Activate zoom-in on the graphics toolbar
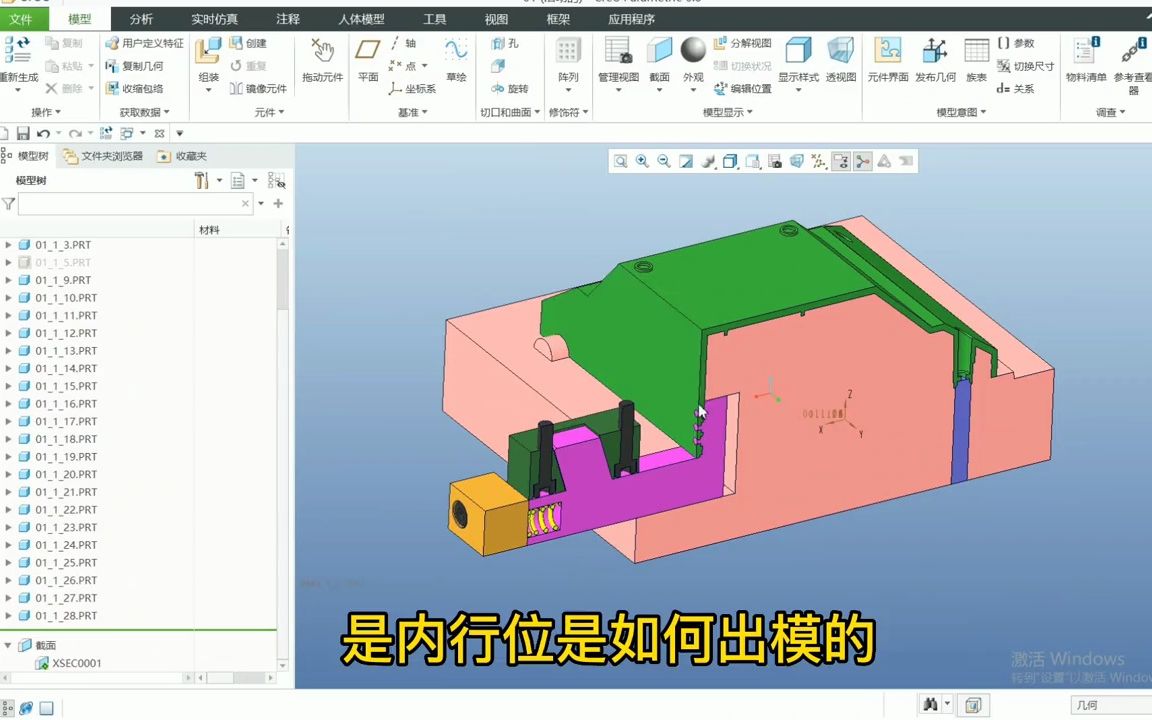Image resolution: width=1152 pixels, height=720 pixels. coord(642,161)
